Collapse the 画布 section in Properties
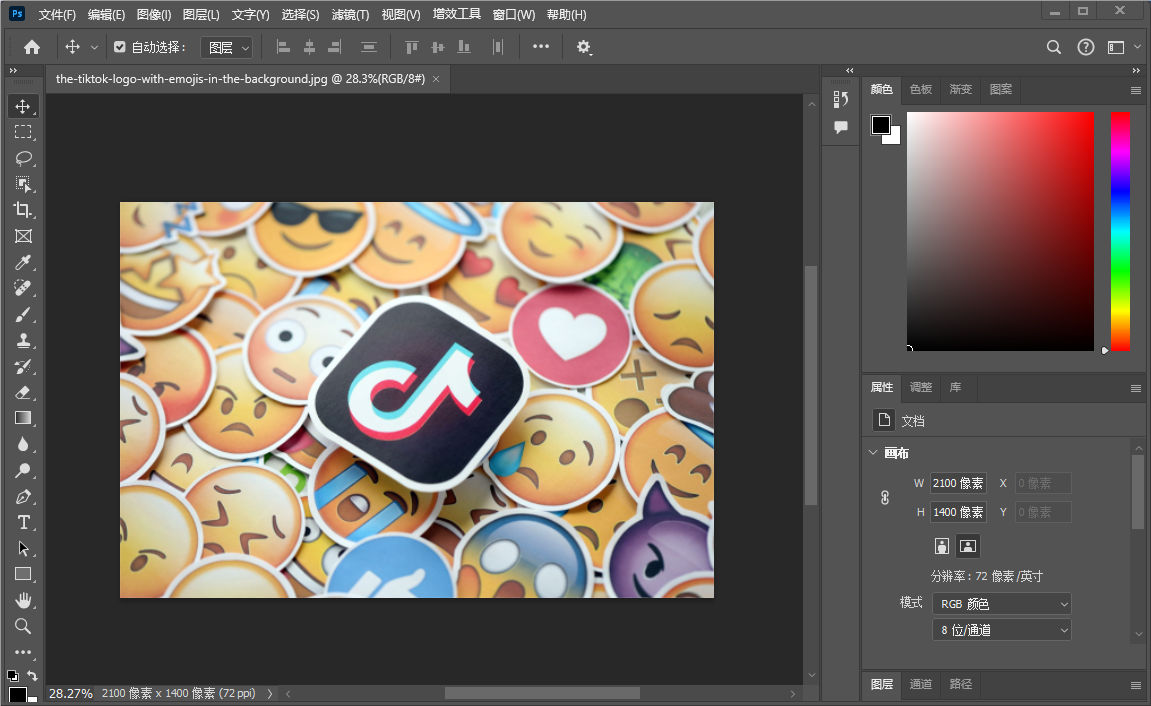This screenshot has width=1151, height=706. [x=872, y=452]
